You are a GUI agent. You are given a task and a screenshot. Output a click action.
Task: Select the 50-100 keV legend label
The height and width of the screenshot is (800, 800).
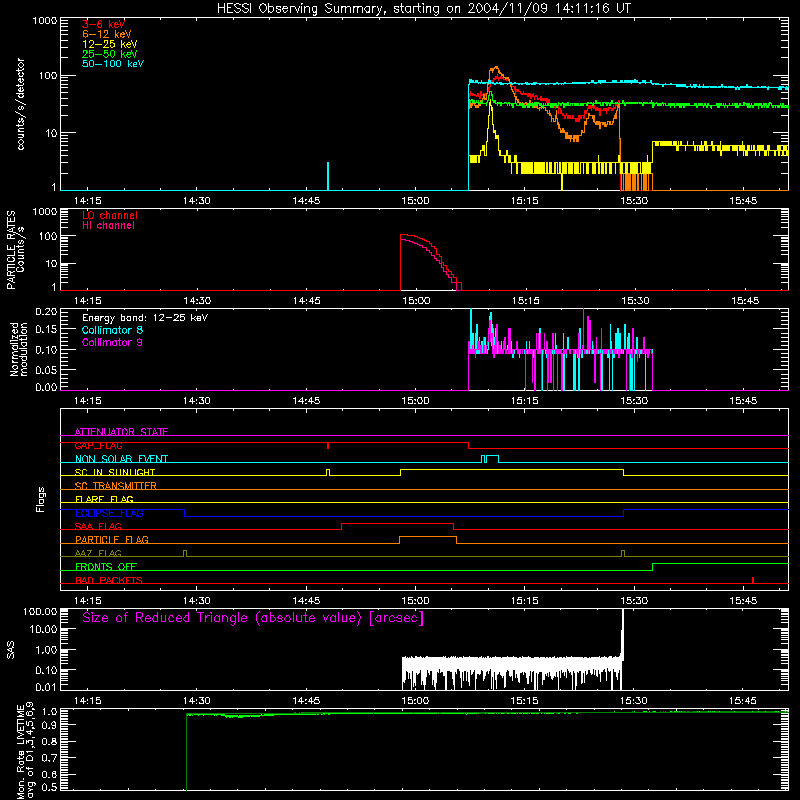(x=113, y=64)
